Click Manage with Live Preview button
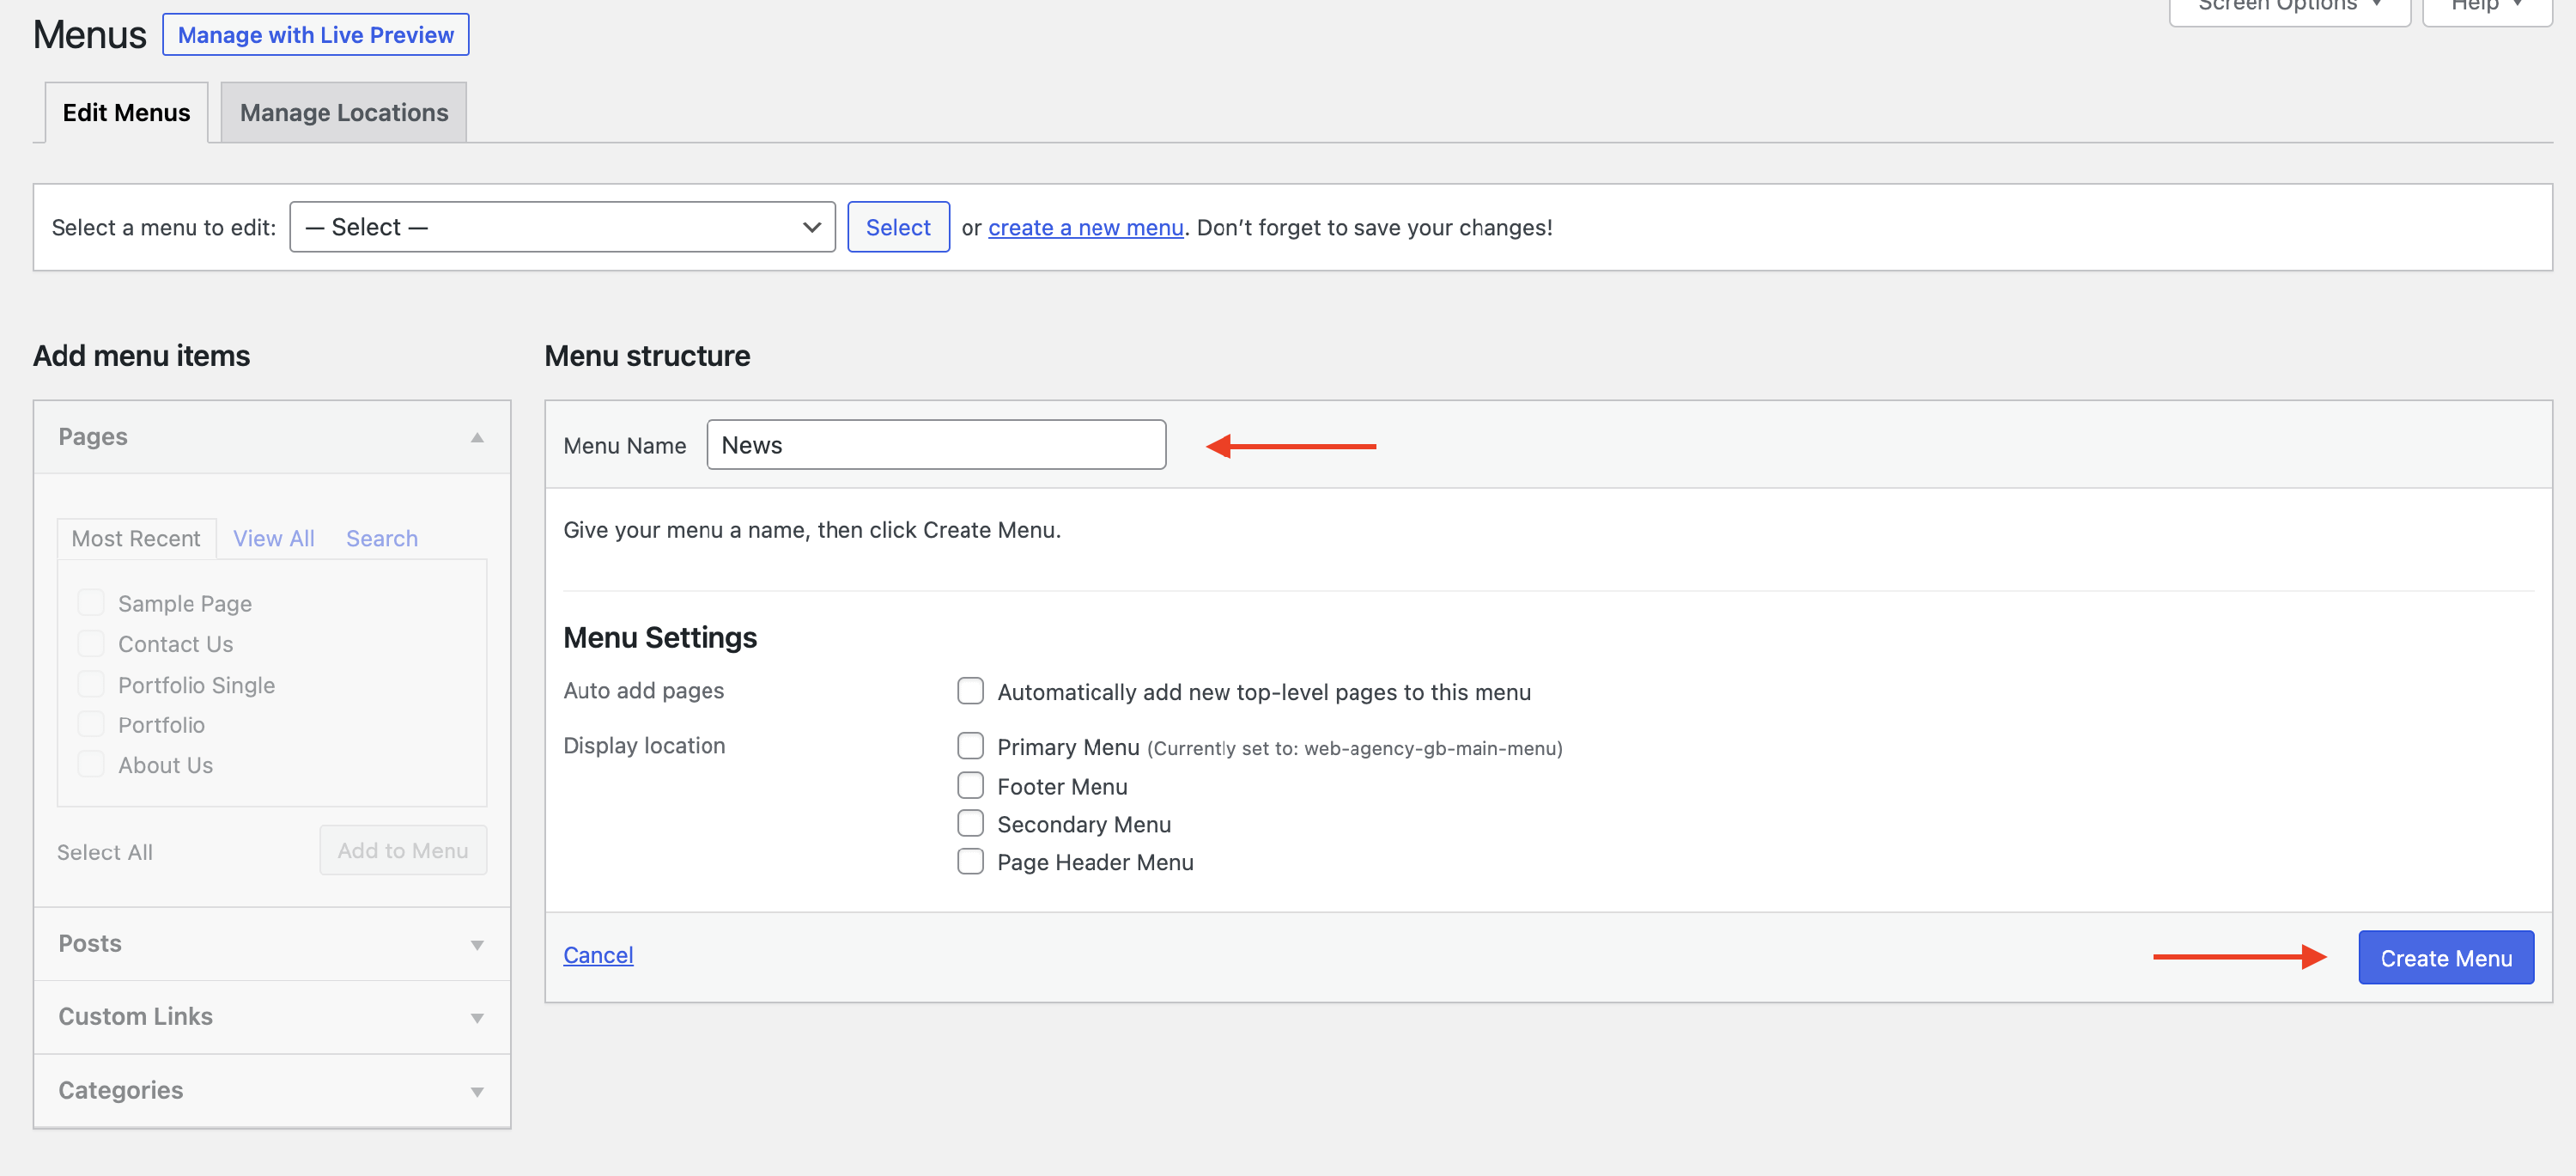2576x1176 pixels. coord(315,35)
